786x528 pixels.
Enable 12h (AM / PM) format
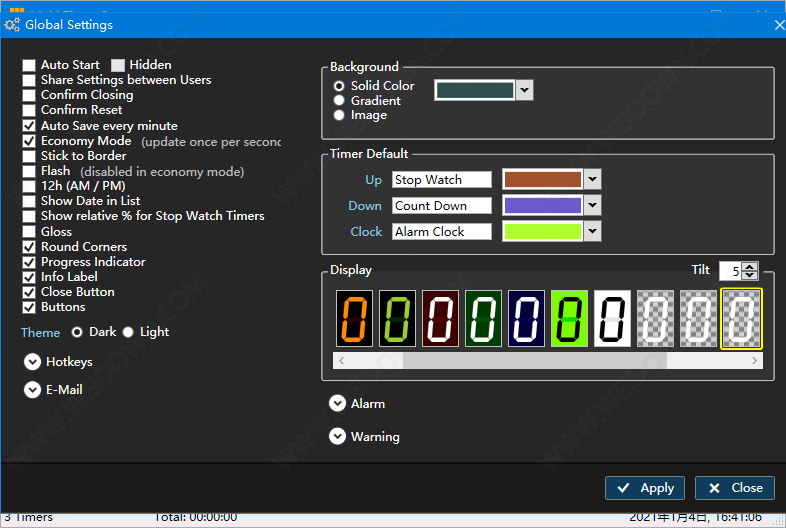pyautogui.click(x=29, y=186)
